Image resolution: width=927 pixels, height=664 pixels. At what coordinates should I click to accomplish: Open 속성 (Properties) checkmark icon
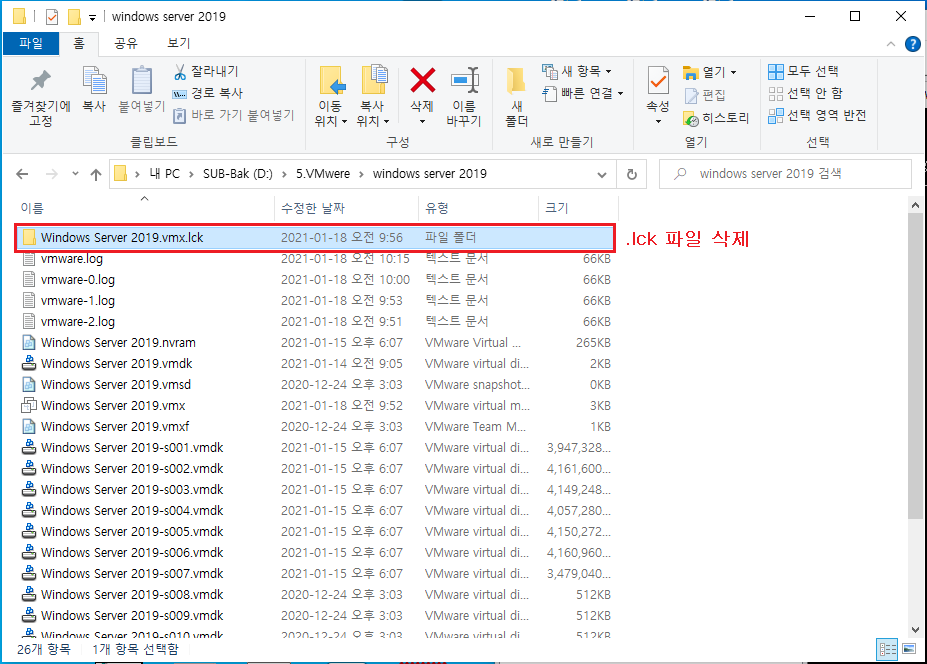click(x=658, y=81)
